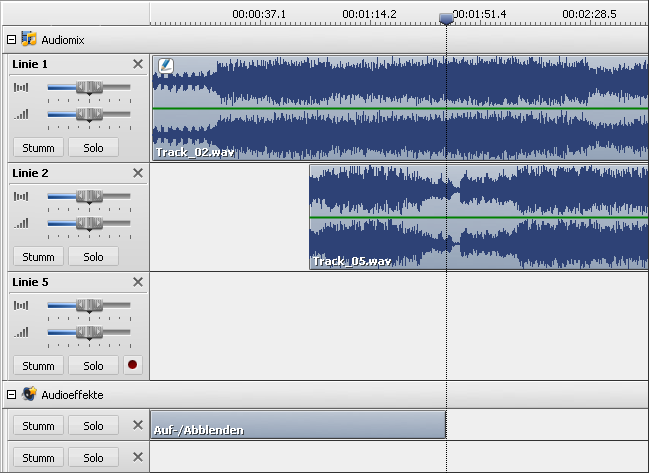Open edit pencil icon on Track_02.wav clip

(166, 65)
